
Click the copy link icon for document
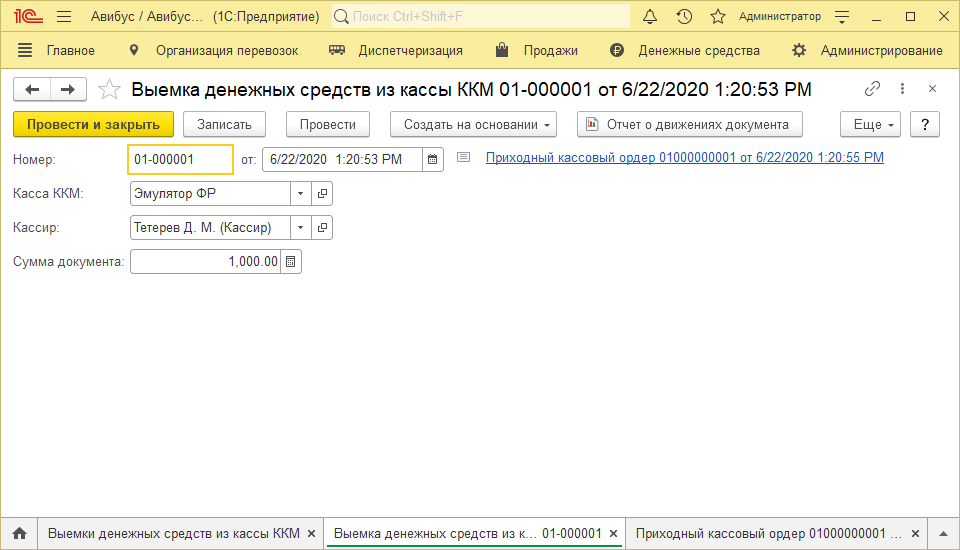click(872, 89)
